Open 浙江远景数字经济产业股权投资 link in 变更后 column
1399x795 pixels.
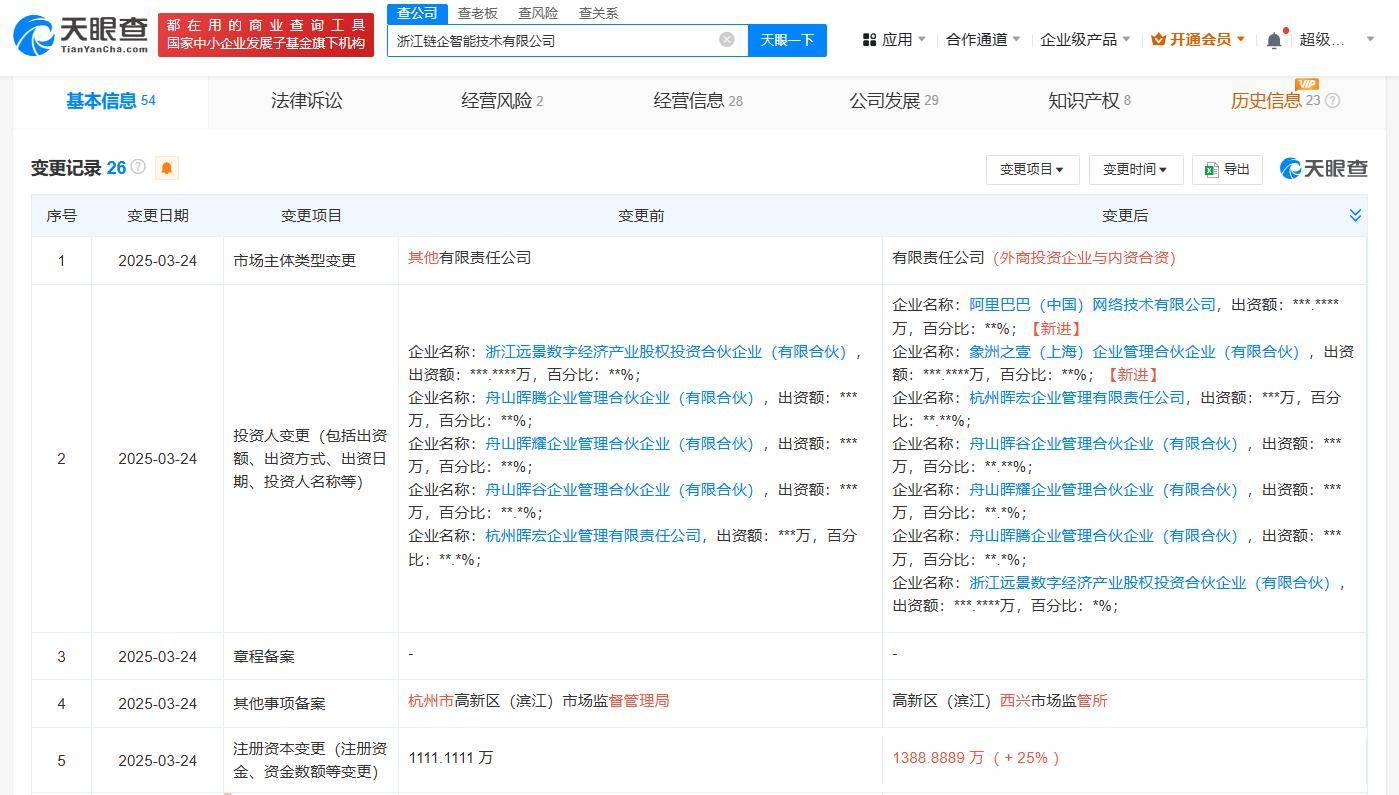[1150, 582]
